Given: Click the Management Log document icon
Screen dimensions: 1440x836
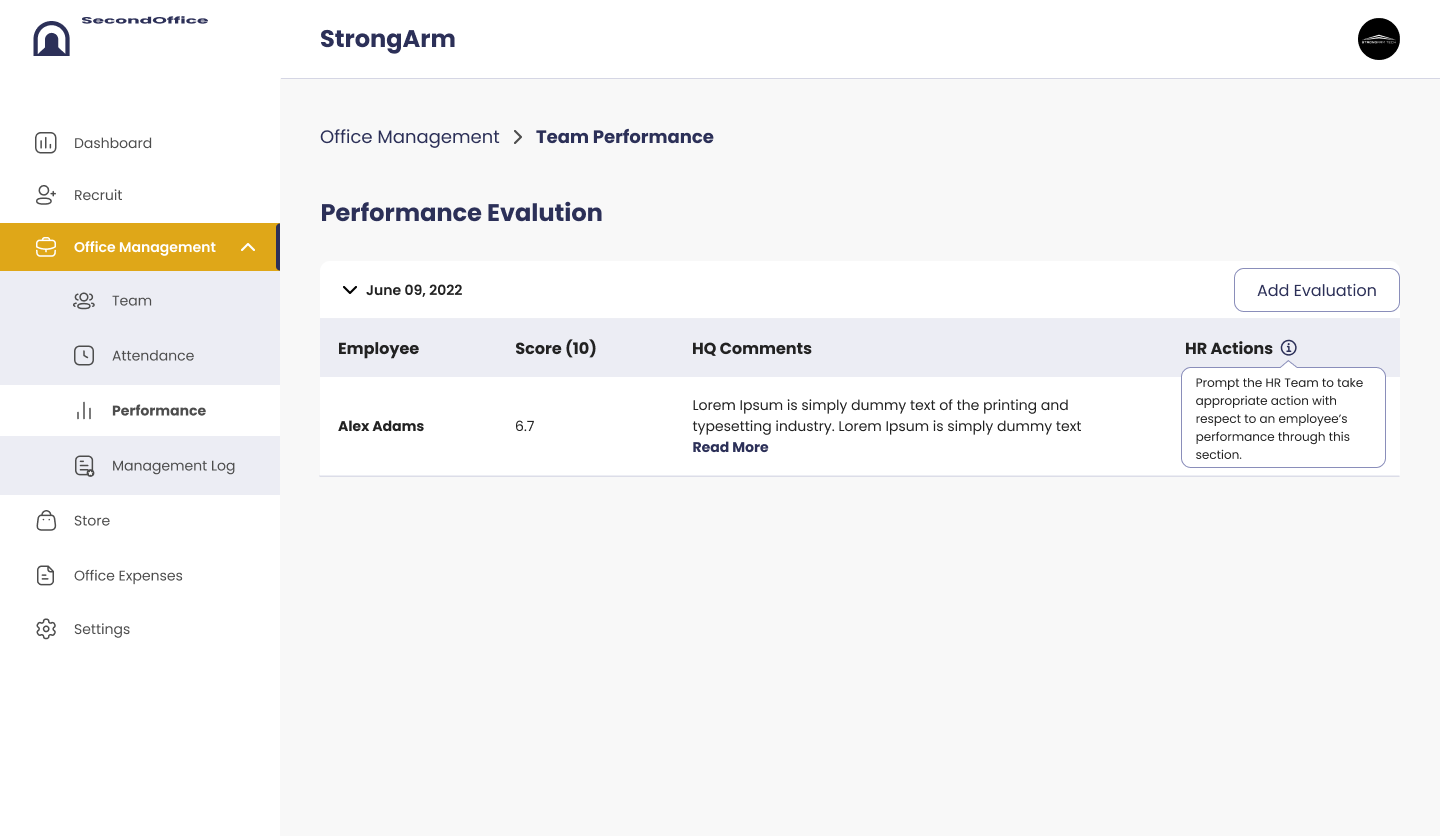Looking at the screenshot, I should point(85,466).
